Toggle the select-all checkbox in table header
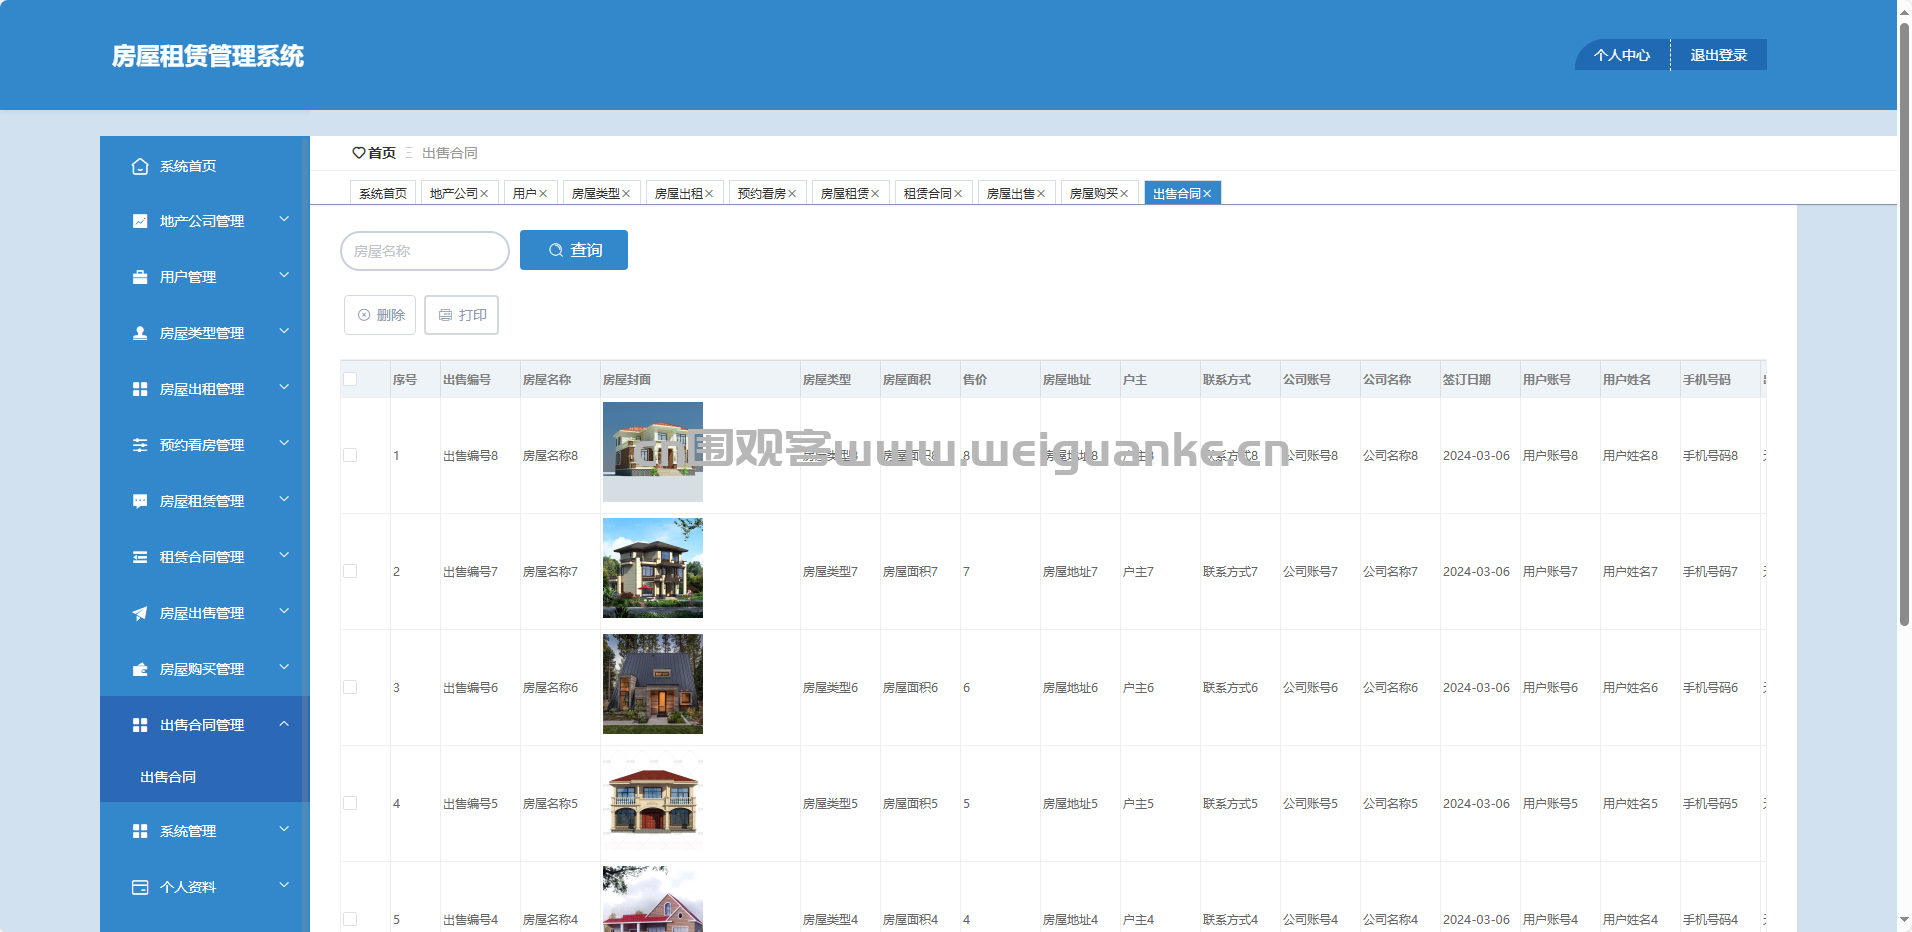 point(350,379)
